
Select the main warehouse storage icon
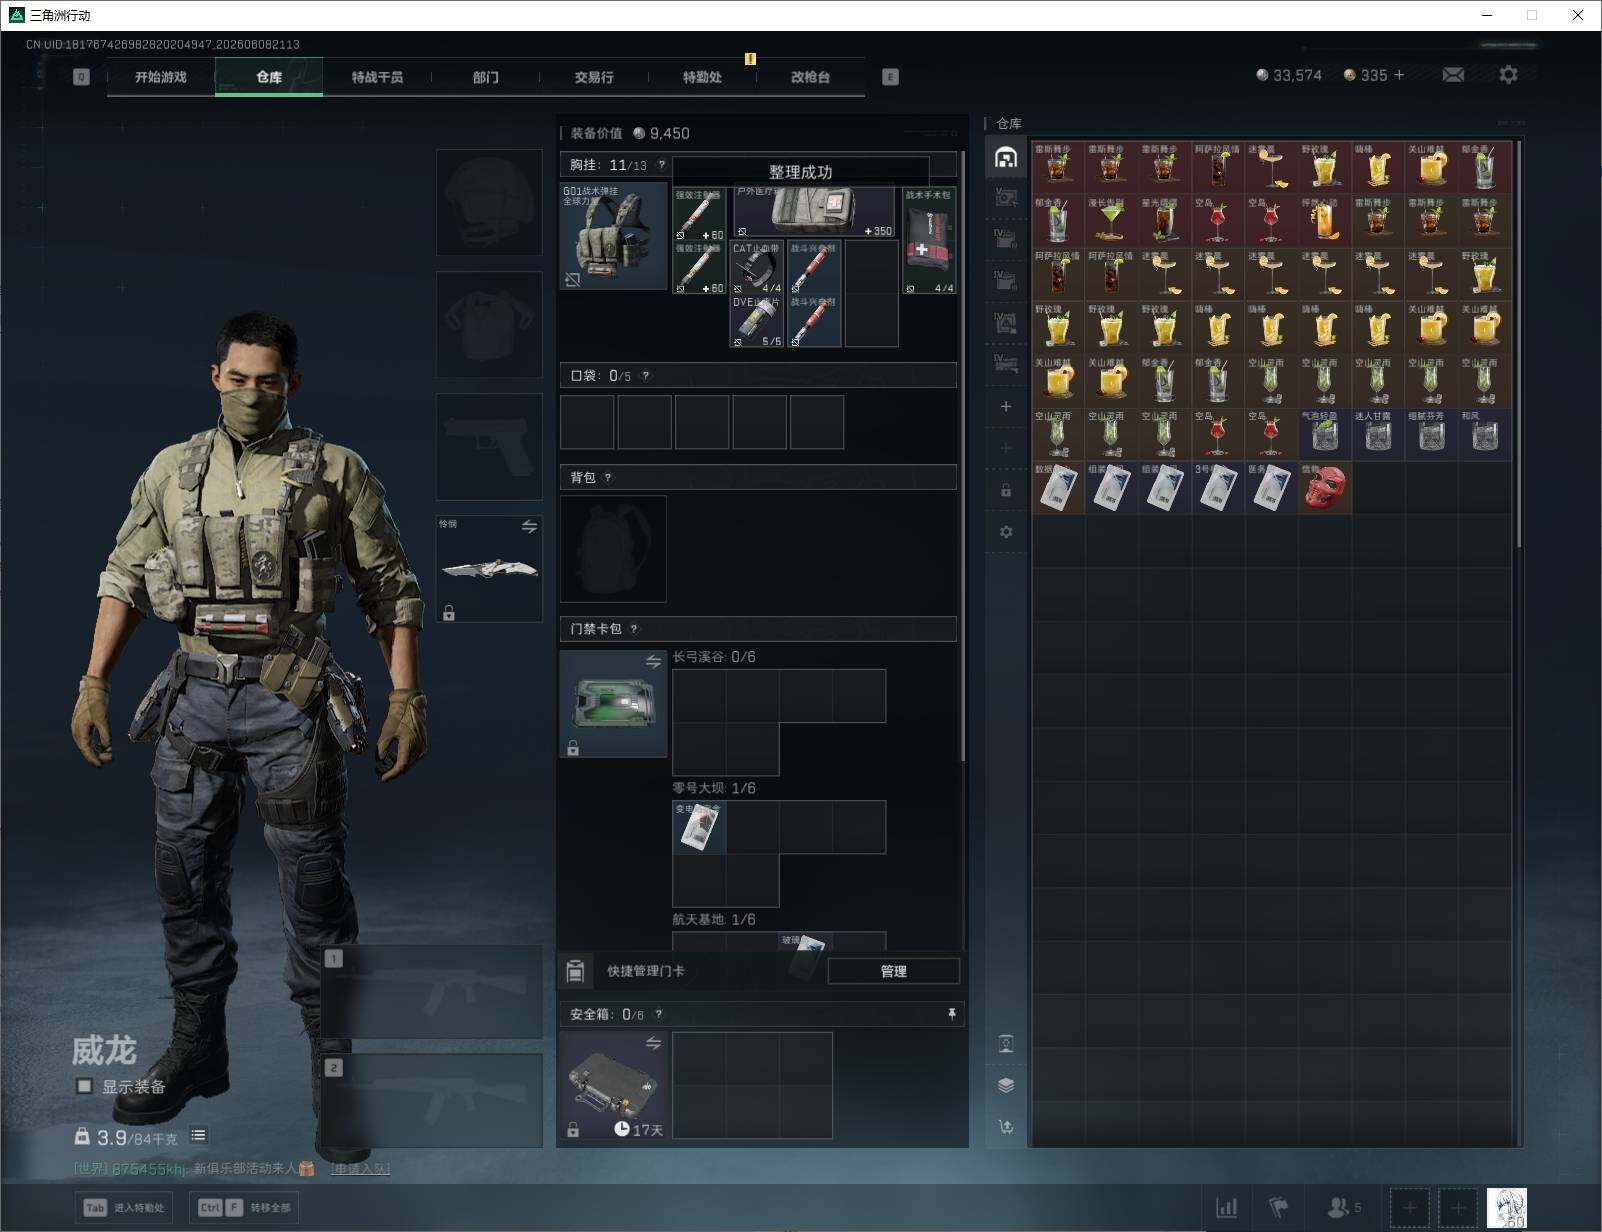[x=1006, y=157]
